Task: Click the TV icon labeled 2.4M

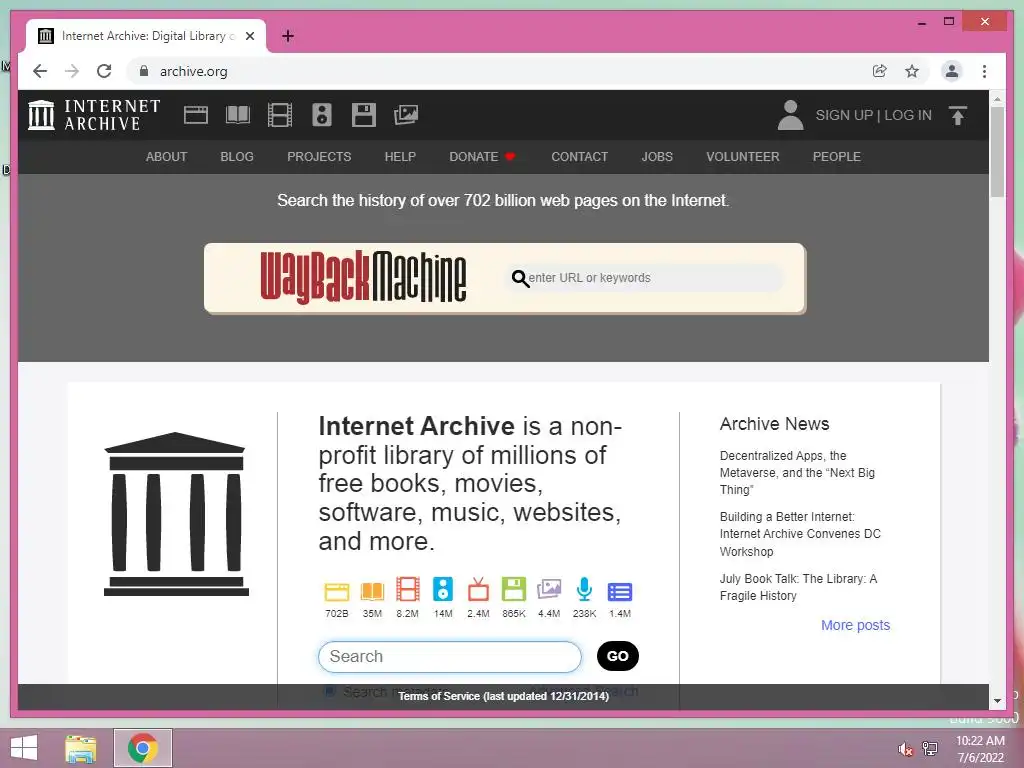Action: [x=478, y=589]
